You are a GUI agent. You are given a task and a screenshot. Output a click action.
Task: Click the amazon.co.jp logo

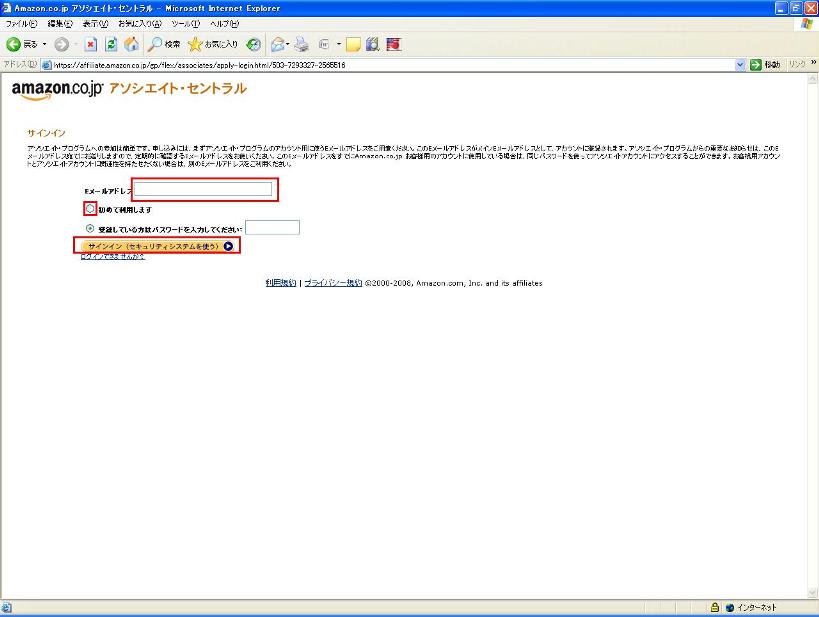pyautogui.click(x=57, y=90)
